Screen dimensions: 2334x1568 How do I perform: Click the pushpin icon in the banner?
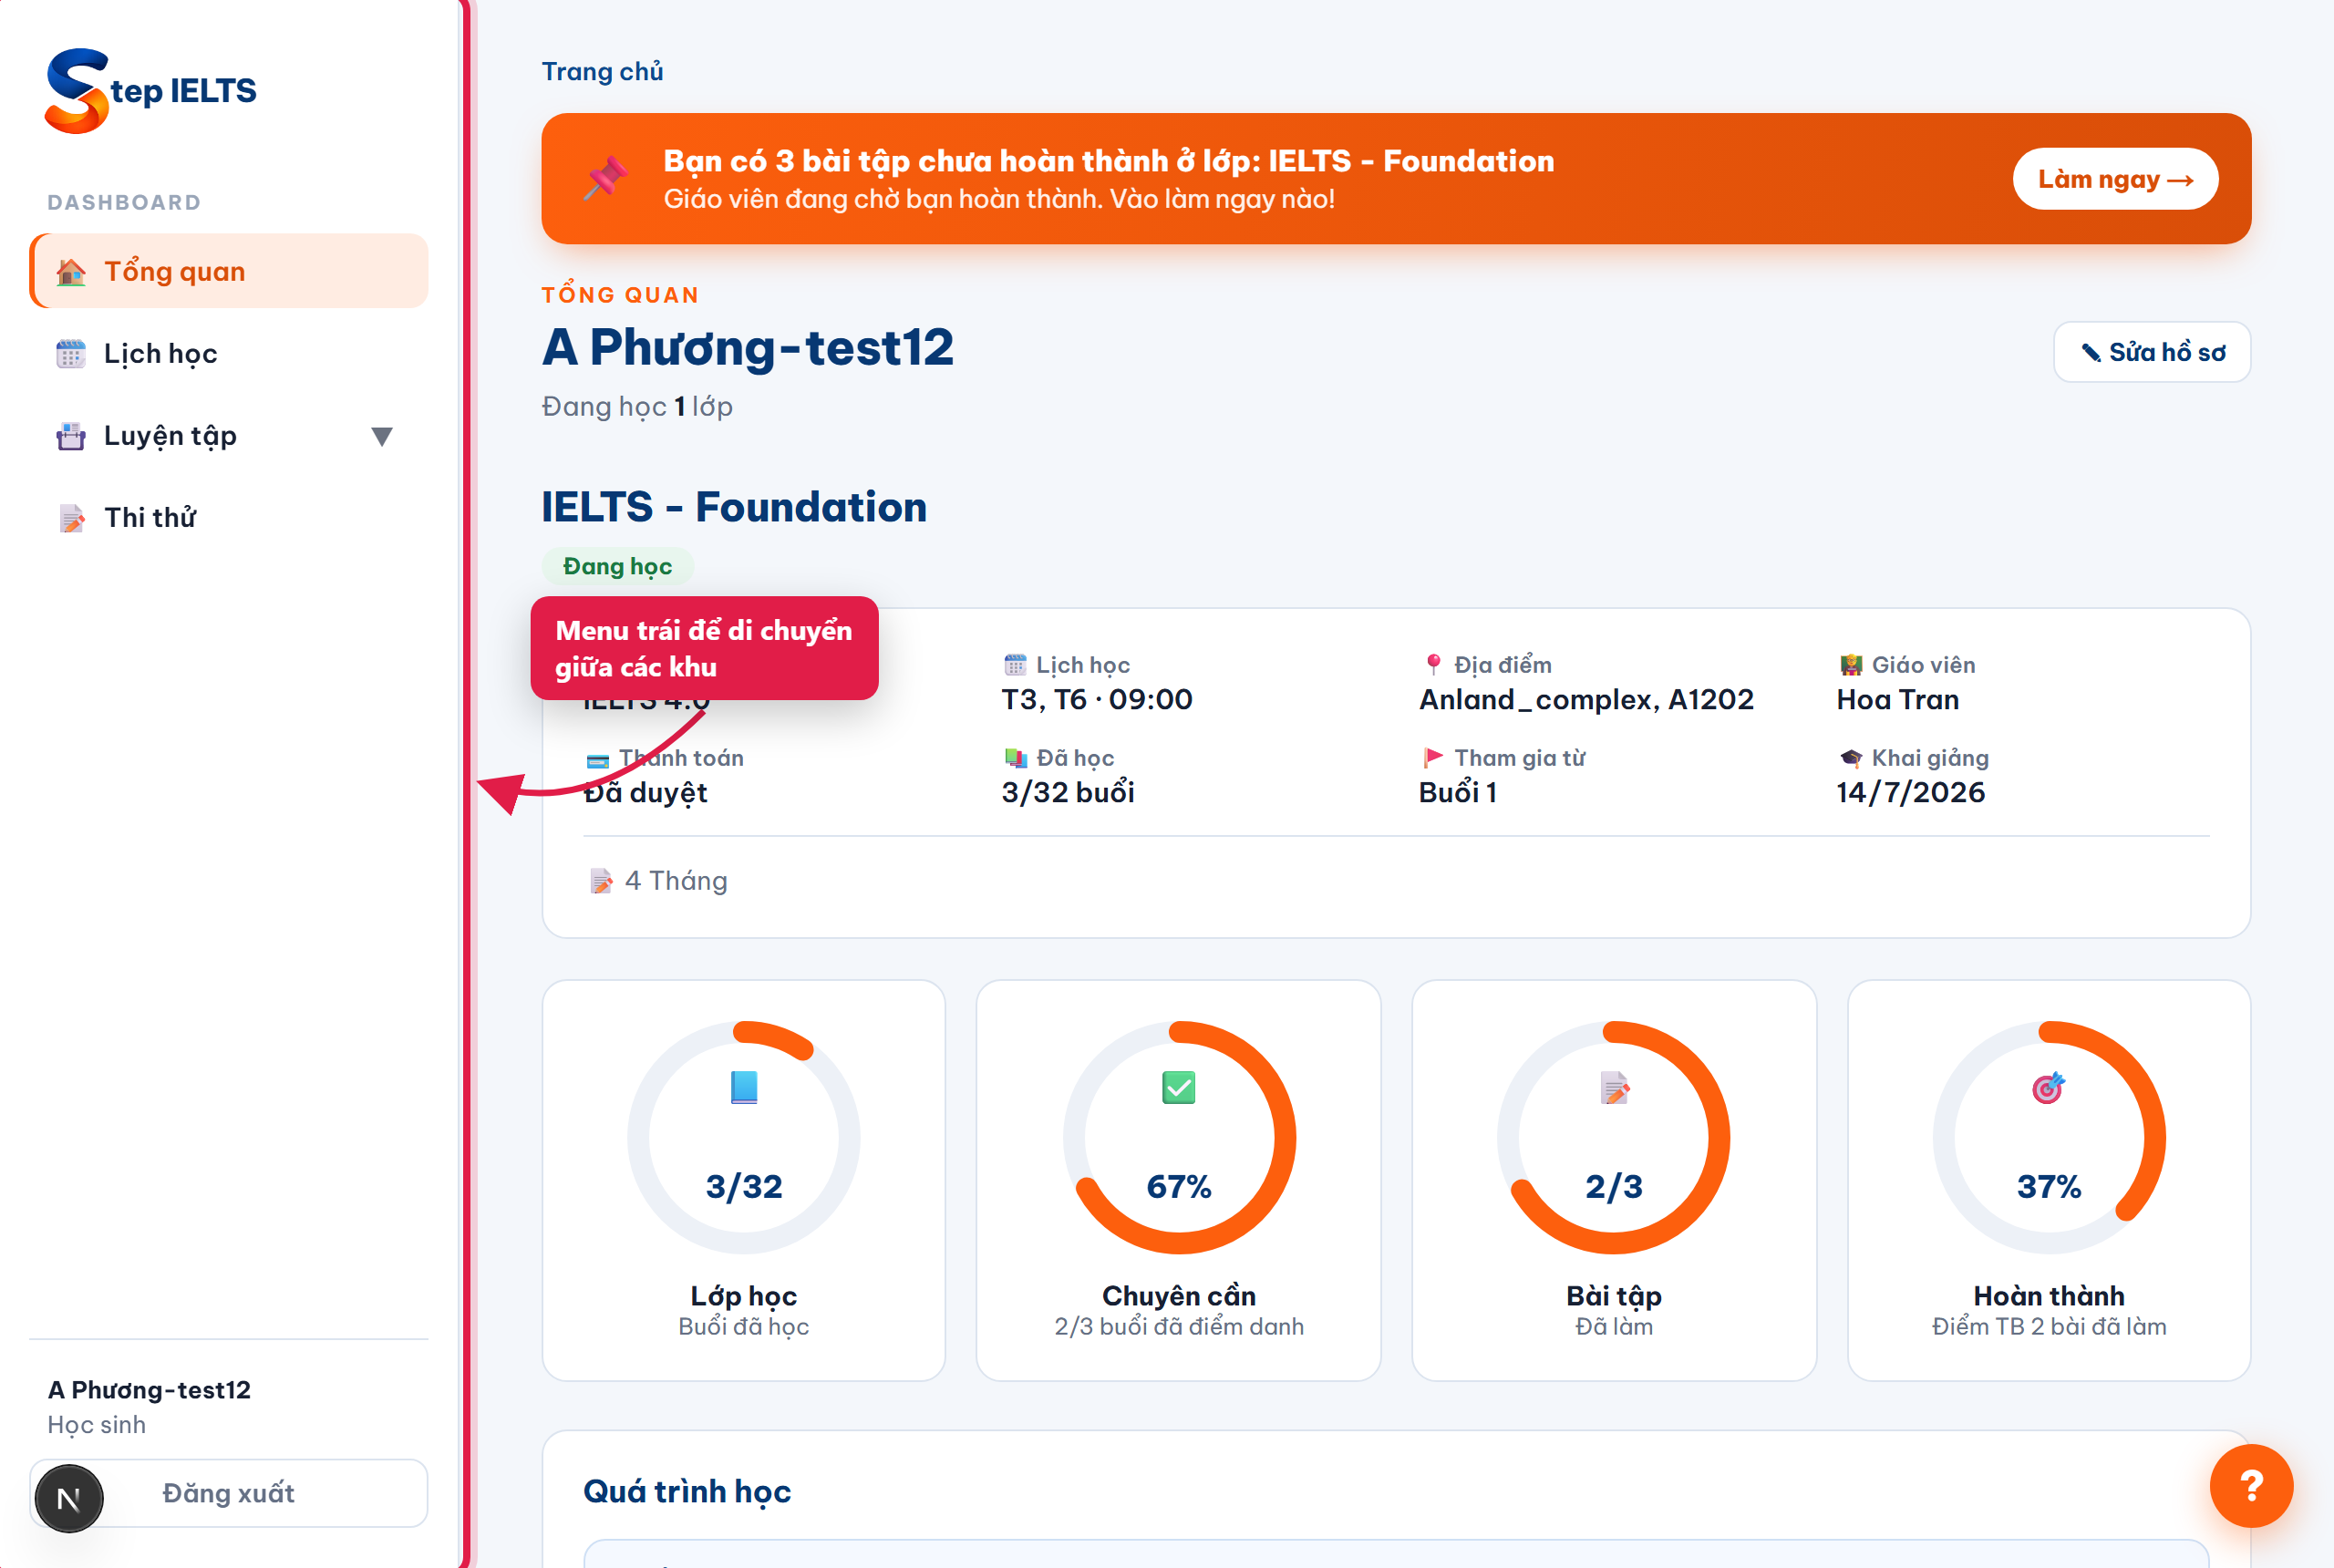click(606, 178)
